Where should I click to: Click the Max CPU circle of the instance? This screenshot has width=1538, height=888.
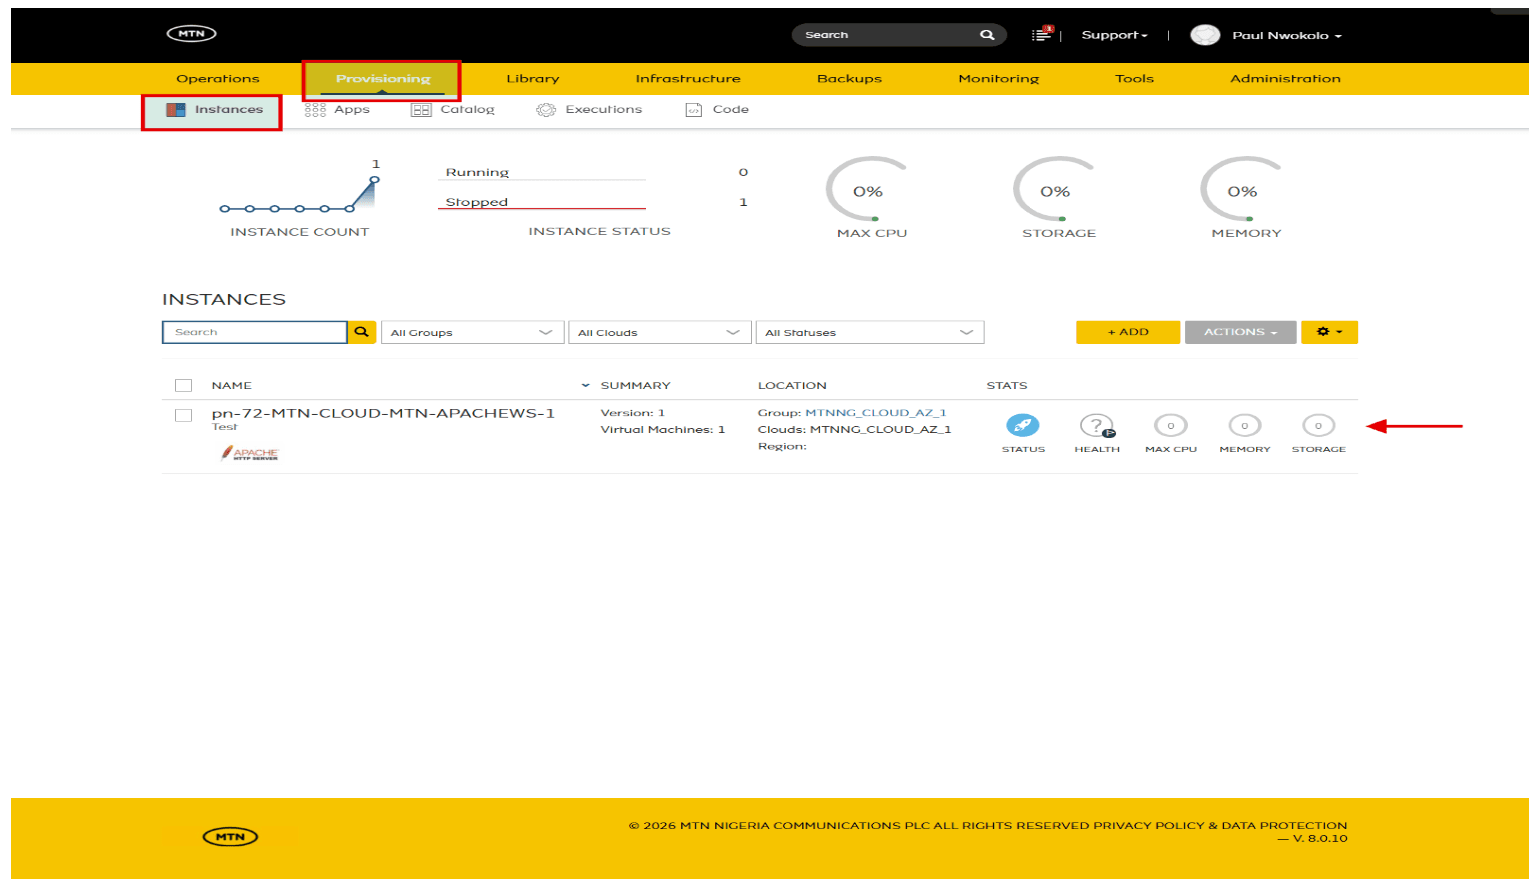[x=1171, y=426]
